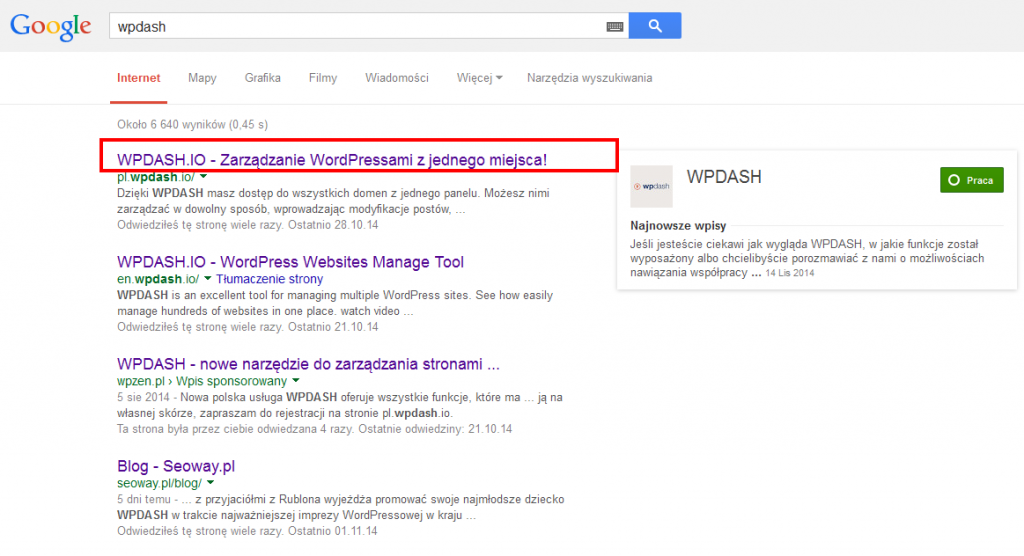Open the WPDASH.IO Zarządzanie WordPressami result
The width and height of the screenshot is (1024, 556).
click(332, 159)
